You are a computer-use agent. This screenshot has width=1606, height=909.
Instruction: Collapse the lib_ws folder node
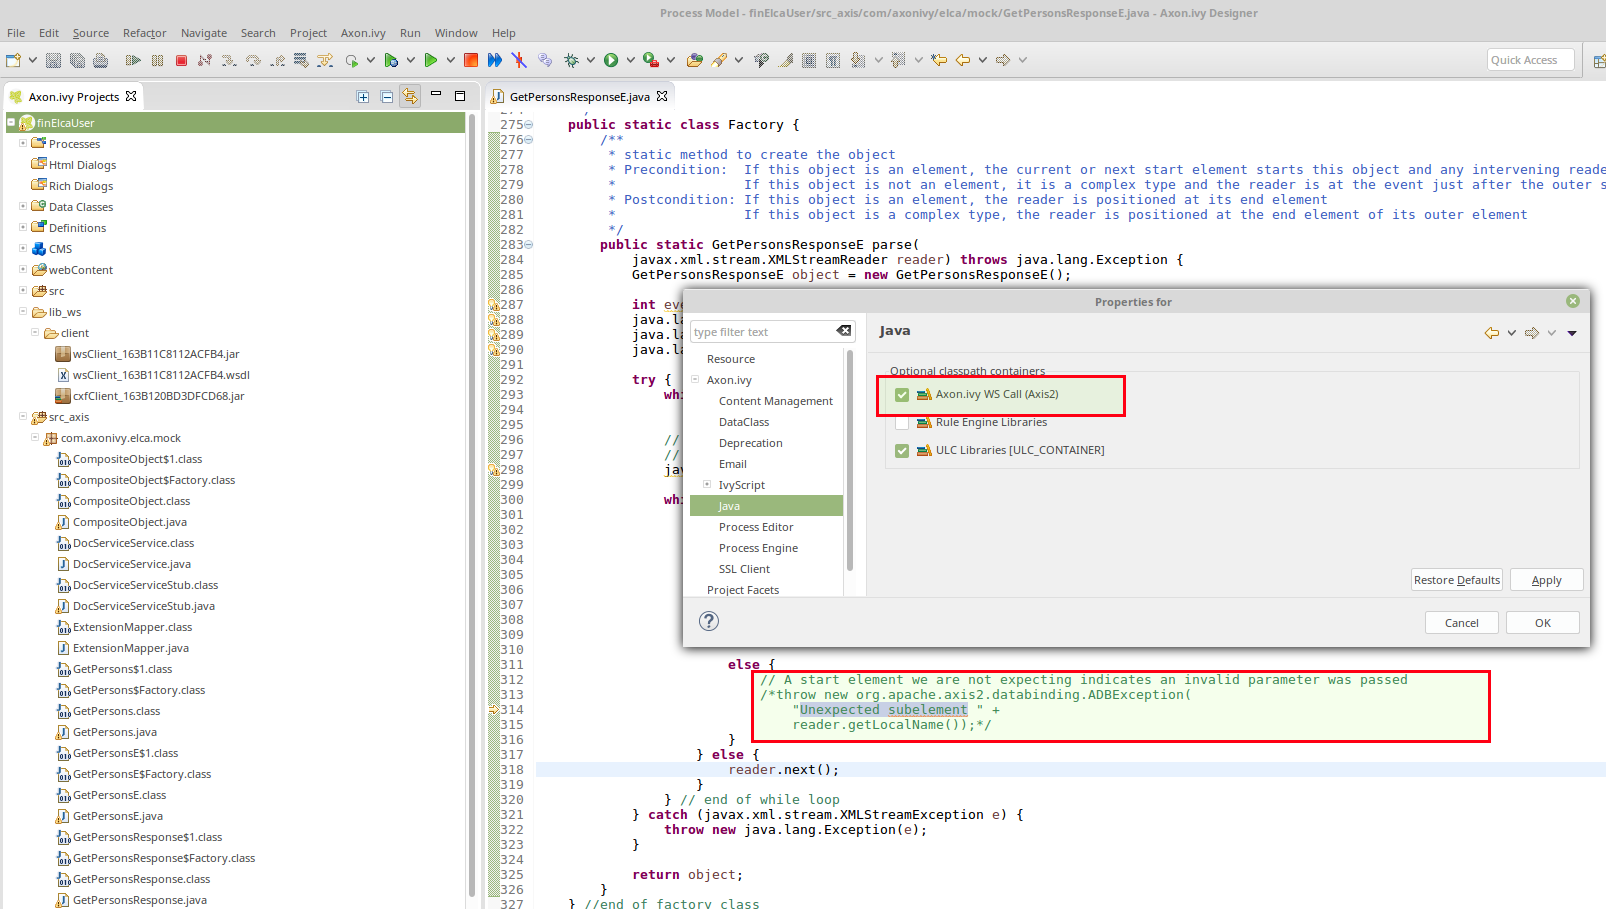tap(23, 311)
